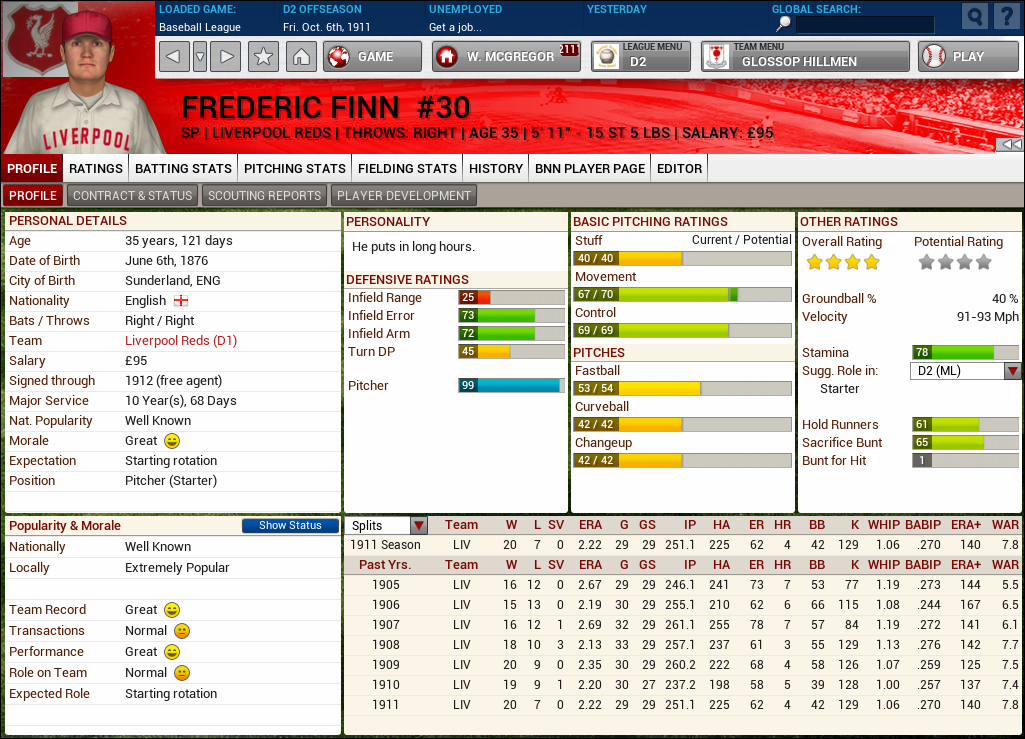Click the Glossop Hillmen team menu icon
This screenshot has height=739, width=1025.
point(717,56)
